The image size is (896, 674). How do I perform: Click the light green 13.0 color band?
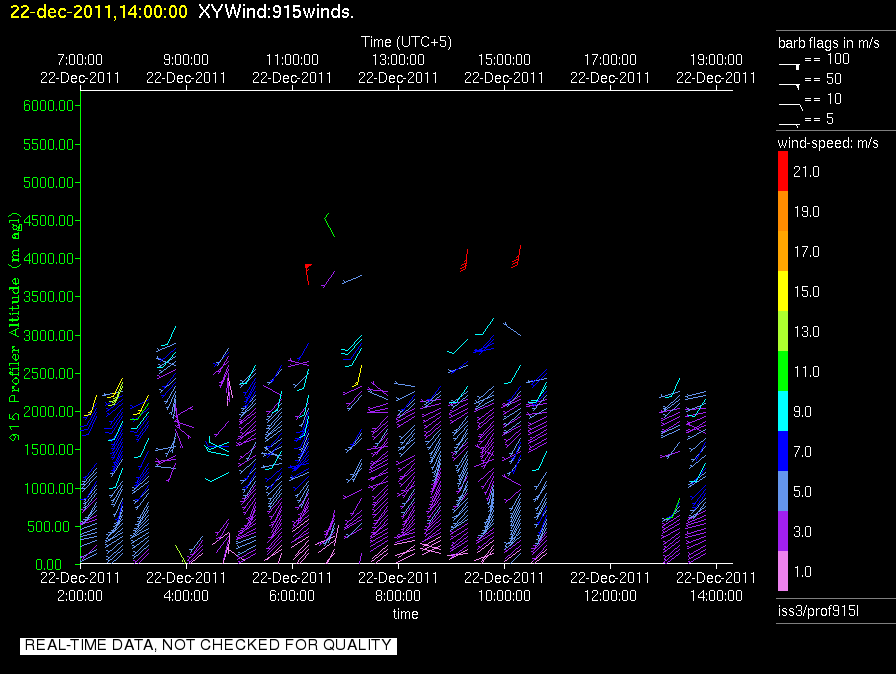[x=783, y=331]
